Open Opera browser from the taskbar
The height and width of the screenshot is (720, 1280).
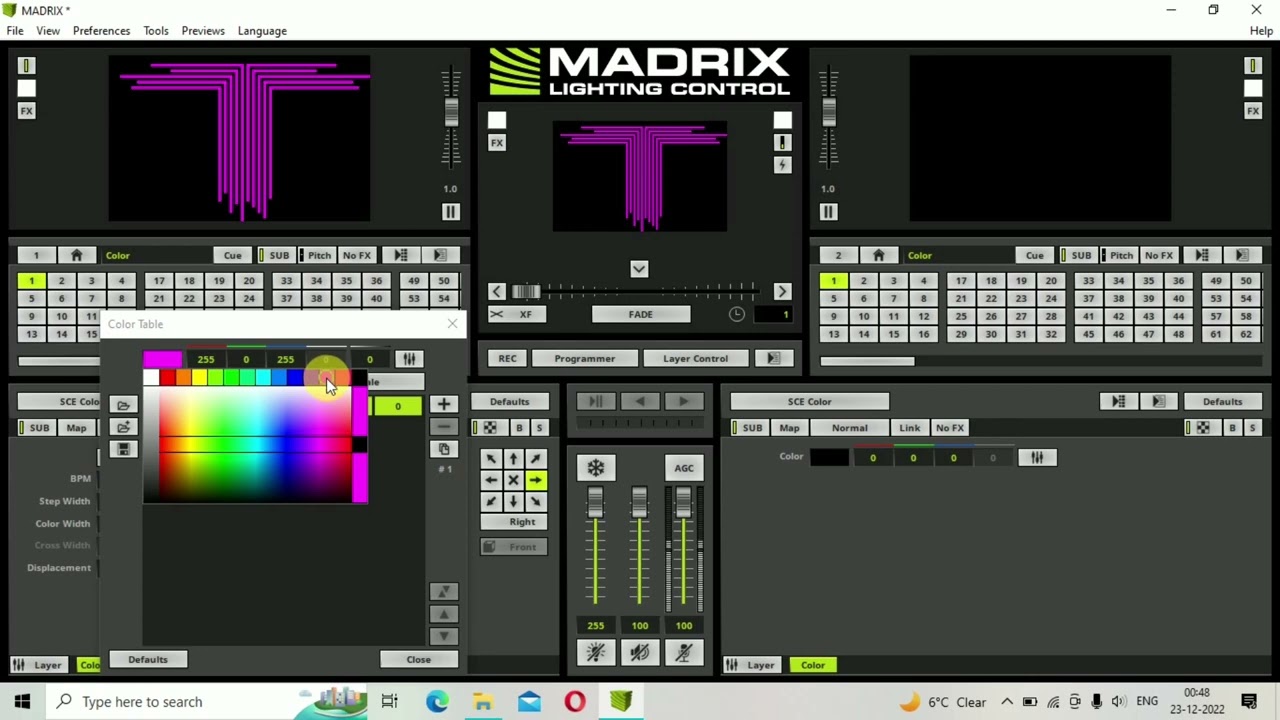pos(575,701)
